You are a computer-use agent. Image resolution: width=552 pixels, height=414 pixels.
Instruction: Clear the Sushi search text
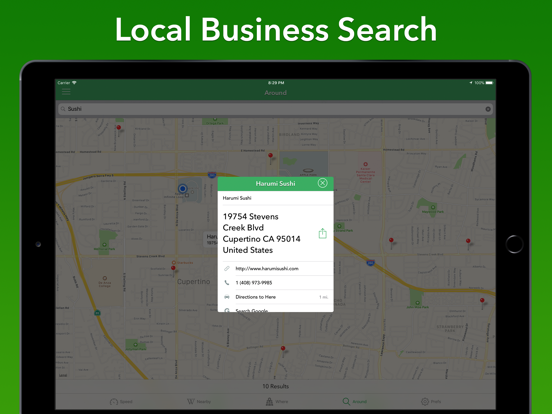point(488,109)
